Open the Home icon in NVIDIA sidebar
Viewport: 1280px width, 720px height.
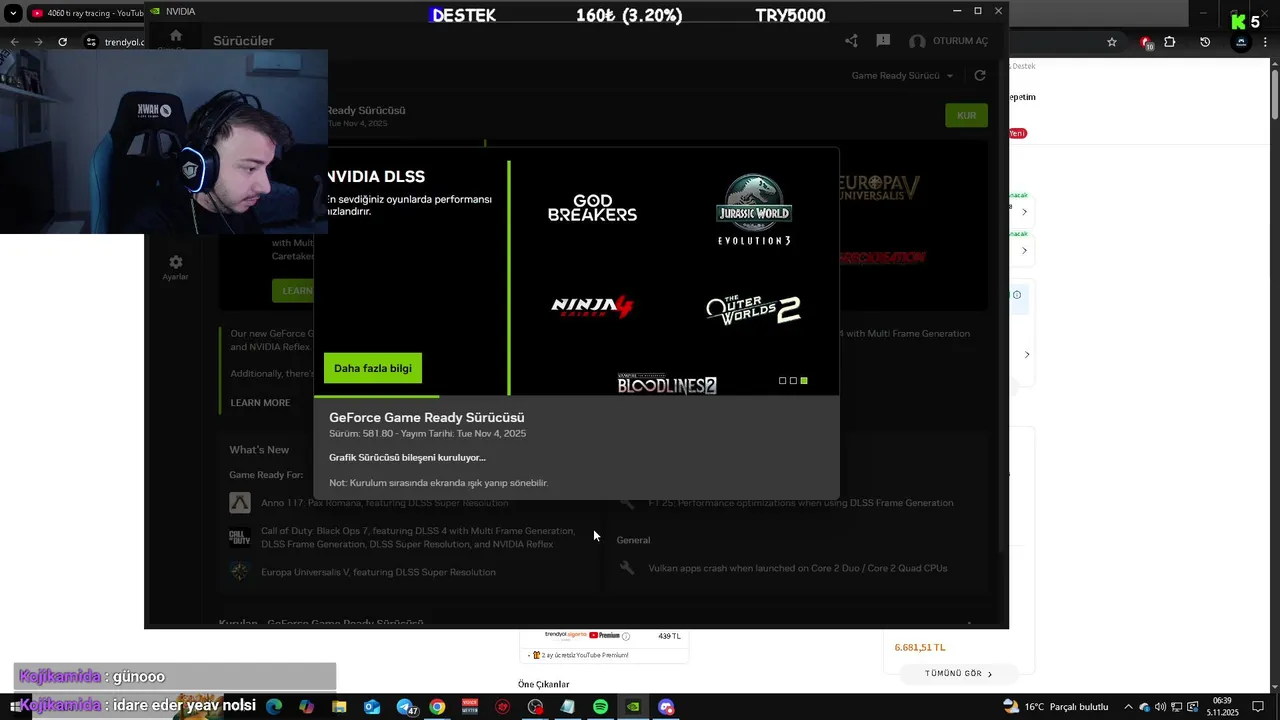pyautogui.click(x=176, y=36)
